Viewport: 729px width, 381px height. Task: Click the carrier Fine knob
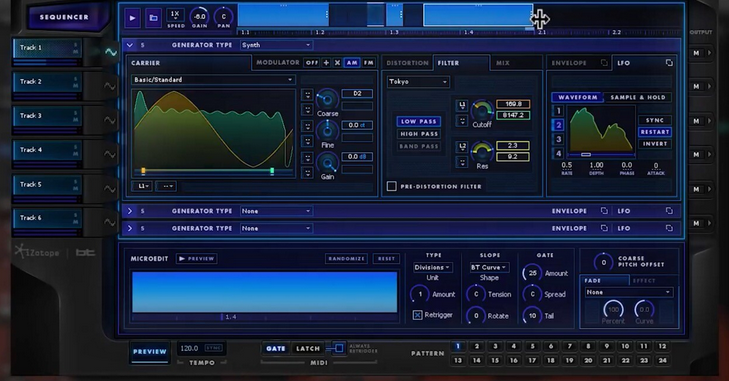click(x=327, y=131)
